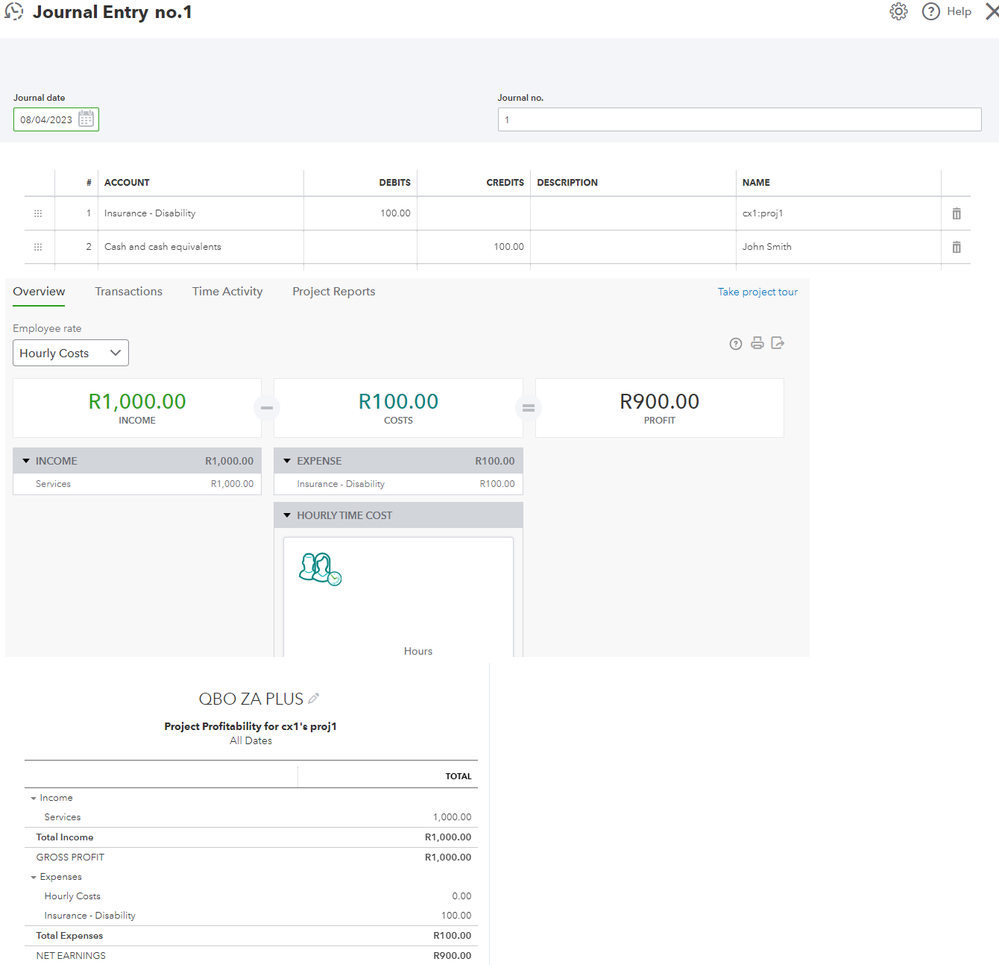999x965 pixels.
Task: Open the settings gear icon
Action: click(898, 12)
